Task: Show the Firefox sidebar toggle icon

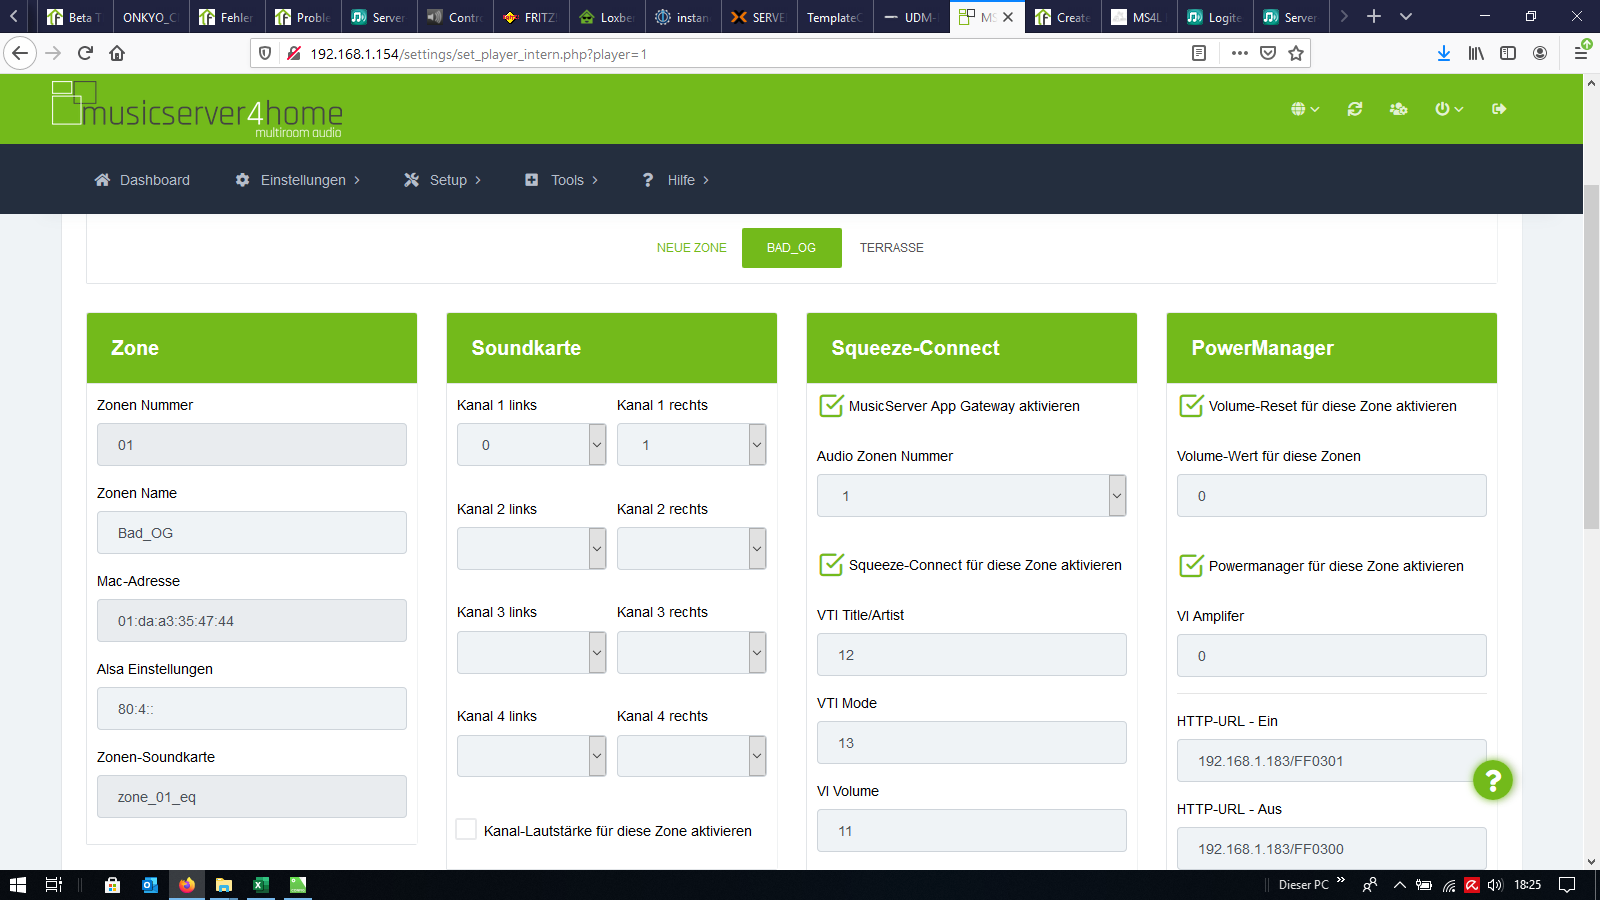Action: 1508,53
